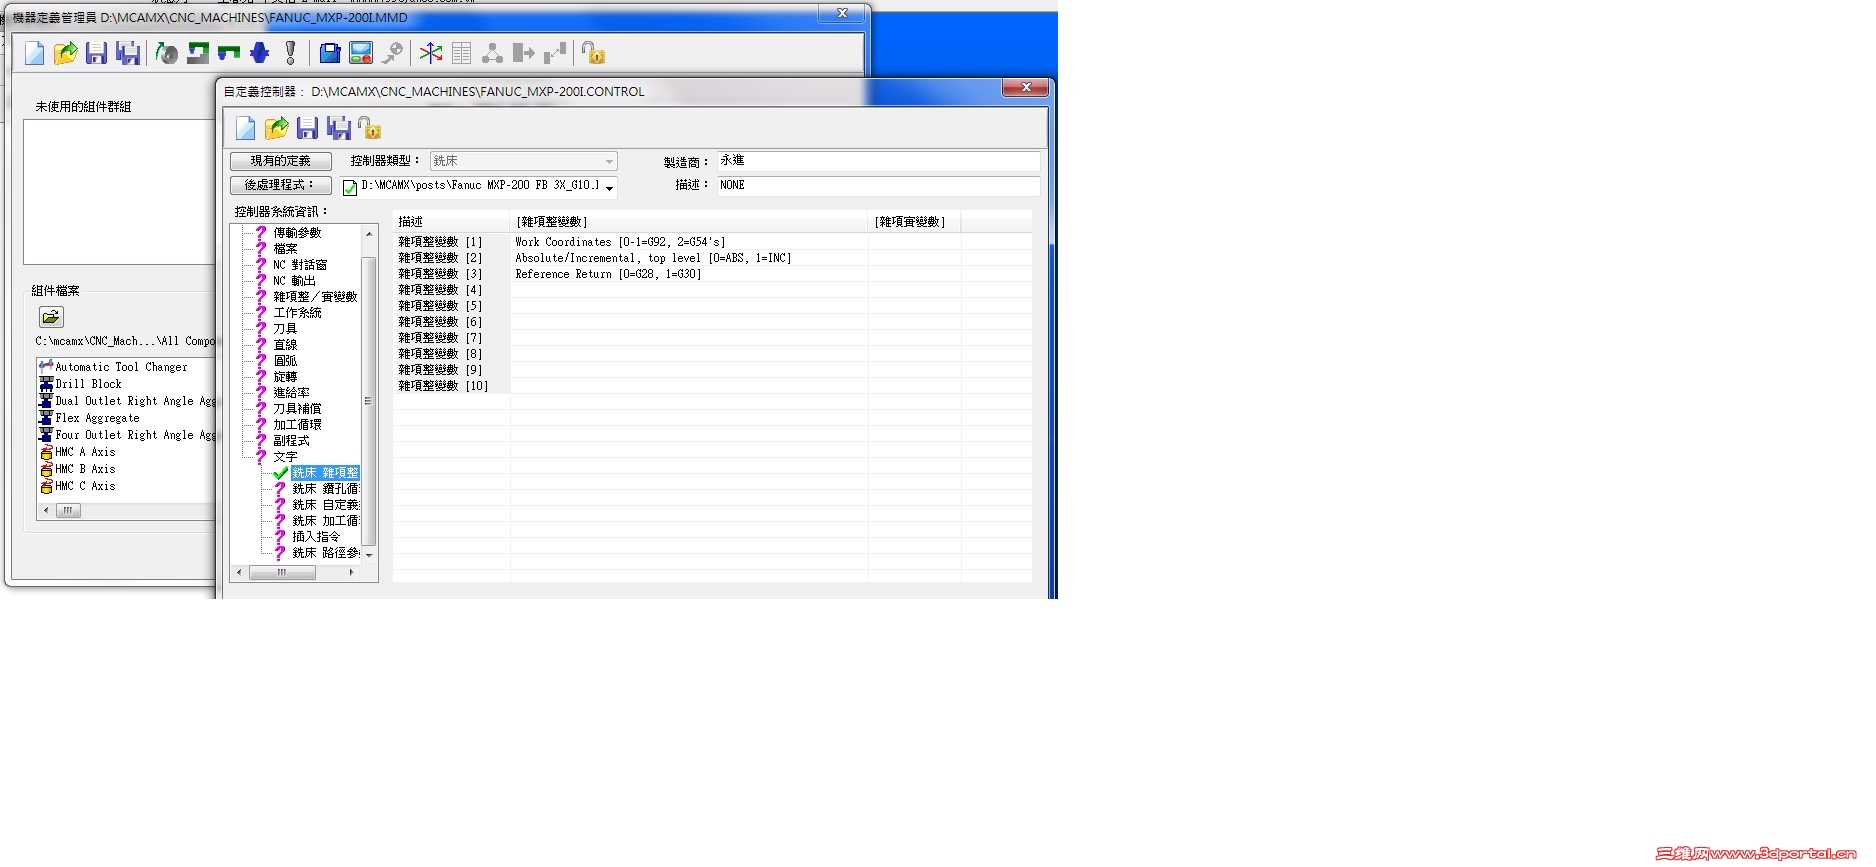This screenshot has width=1876, height=867.
Task: Select 刀具 tree item
Action: [285, 329]
